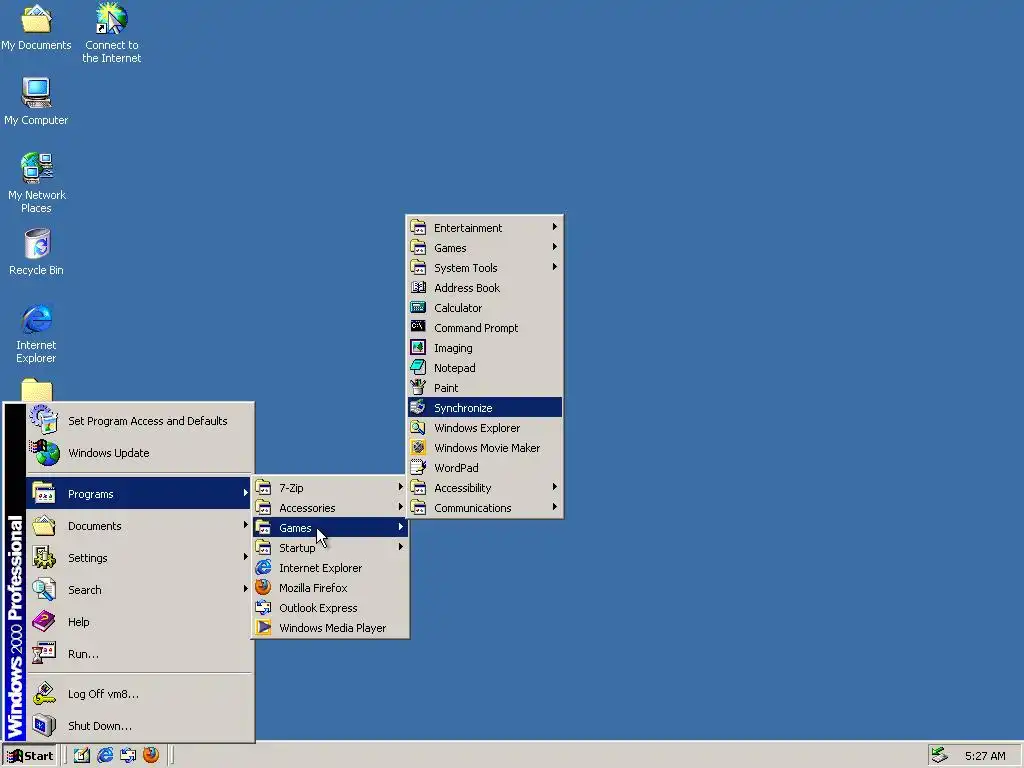Choose Log Off vm8...
Screen dimensions: 1024x768
[x=139, y=694]
